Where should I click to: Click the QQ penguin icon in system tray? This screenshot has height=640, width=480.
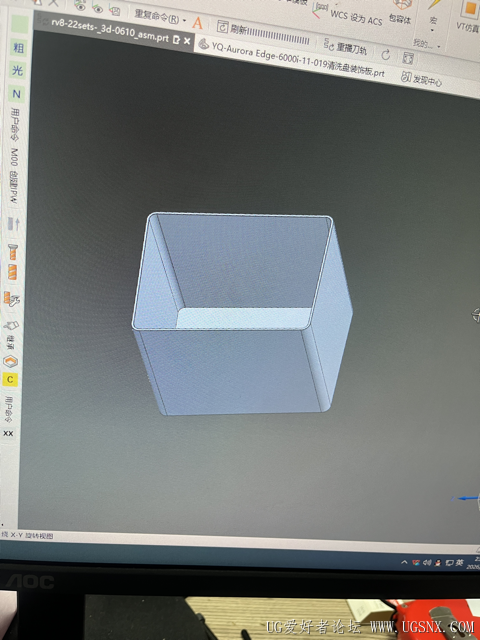(x=438, y=563)
